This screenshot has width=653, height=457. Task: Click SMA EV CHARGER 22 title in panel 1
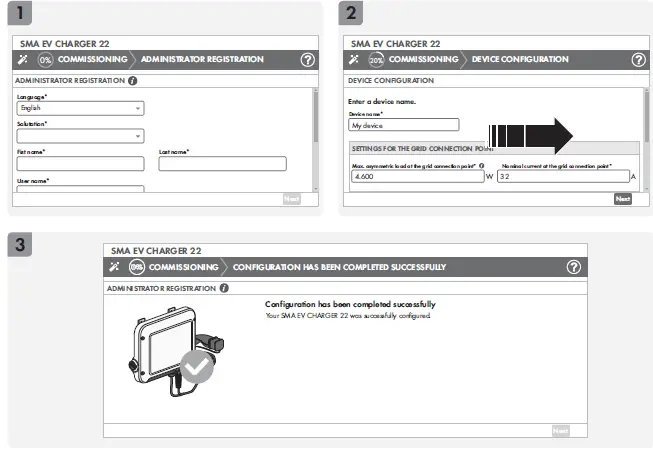(x=65, y=44)
